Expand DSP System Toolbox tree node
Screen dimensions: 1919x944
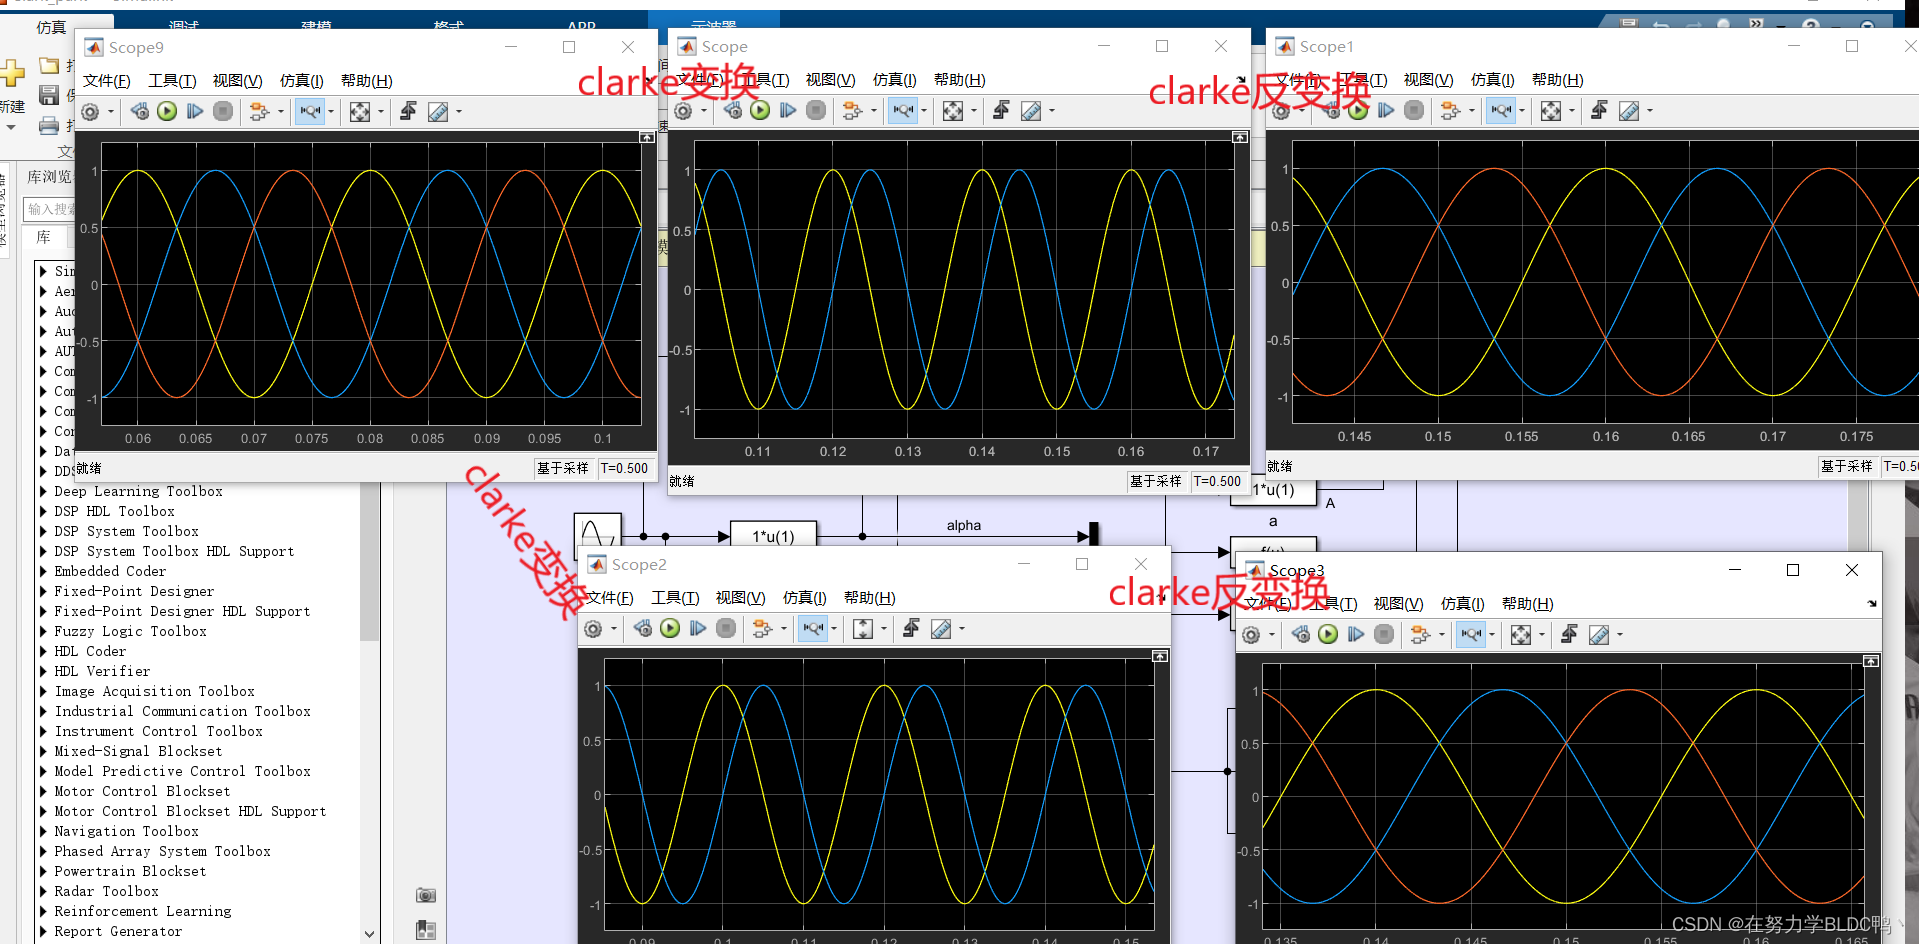pyautogui.click(x=43, y=531)
